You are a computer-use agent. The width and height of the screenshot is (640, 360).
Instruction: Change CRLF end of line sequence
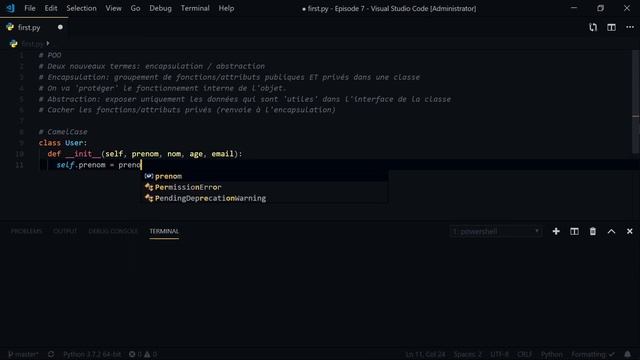coord(524,354)
